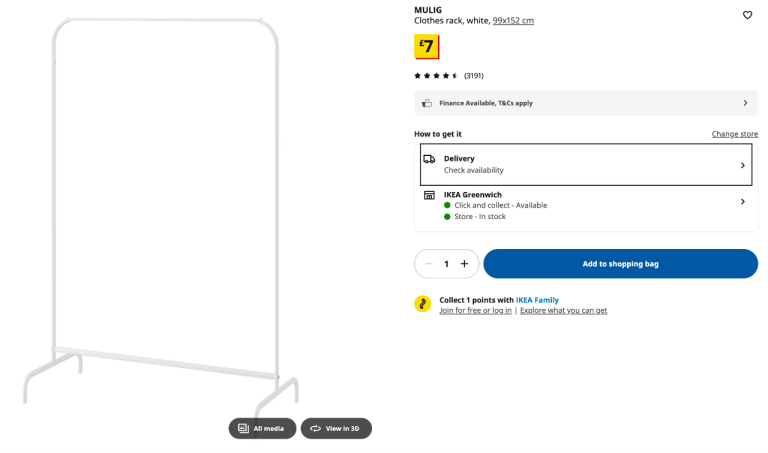Click the finance shopping basket icon
This screenshot has width=768, height=453.
point(427,103)
